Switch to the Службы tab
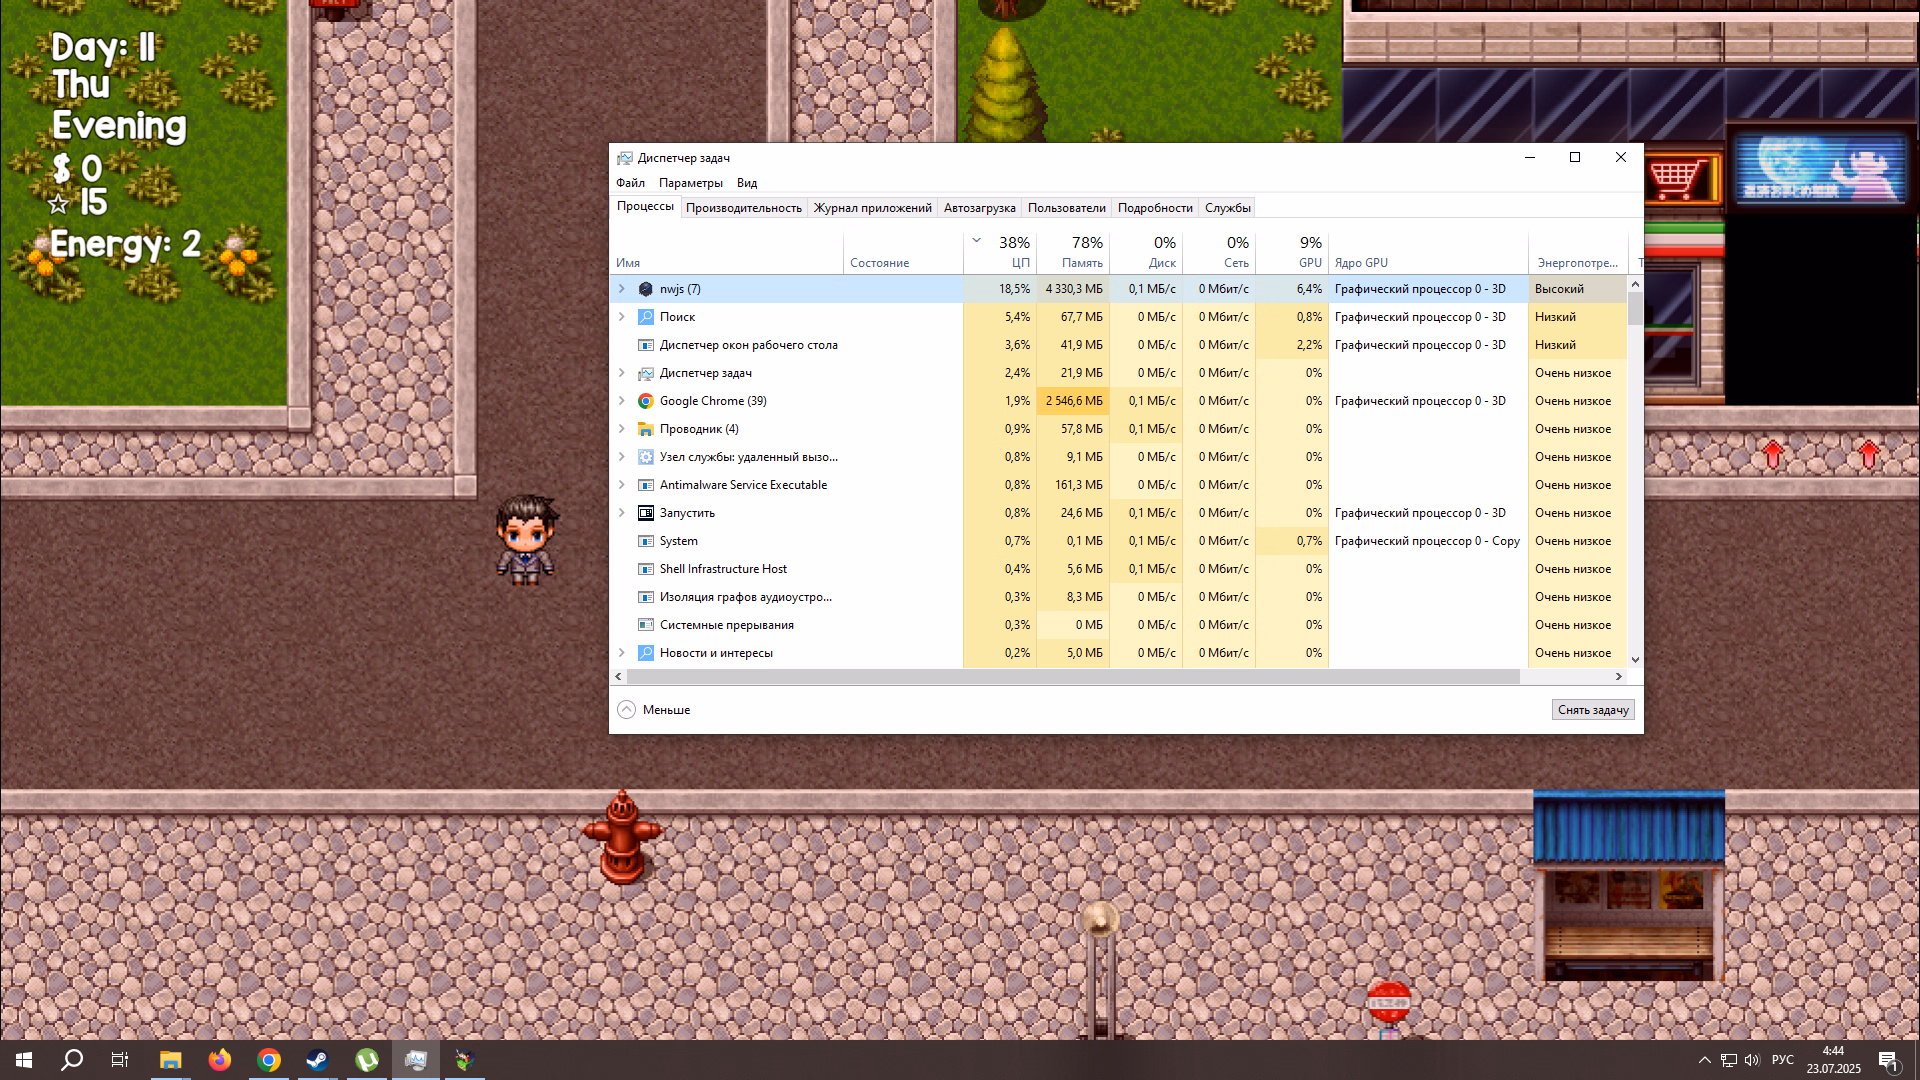Viewport: 1920px width, 1080px height. click(x=1227, y=208)
